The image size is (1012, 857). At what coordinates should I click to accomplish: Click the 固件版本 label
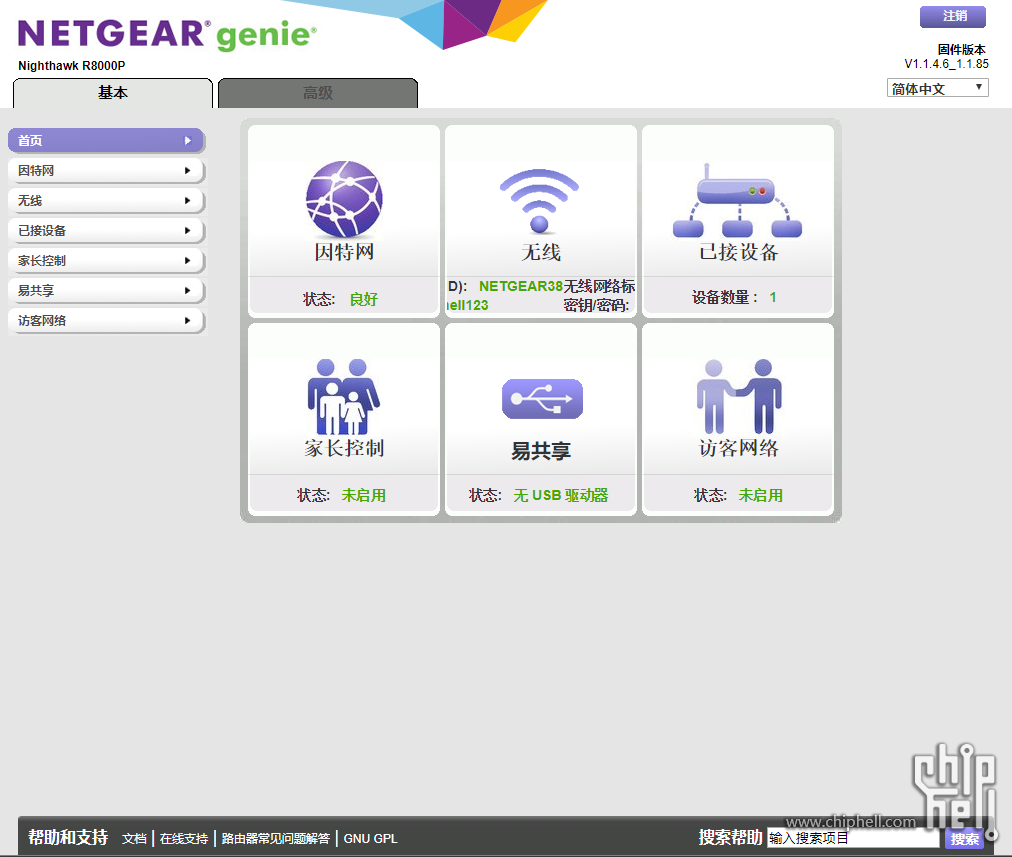pyautogui.click(x=962, y=50)
